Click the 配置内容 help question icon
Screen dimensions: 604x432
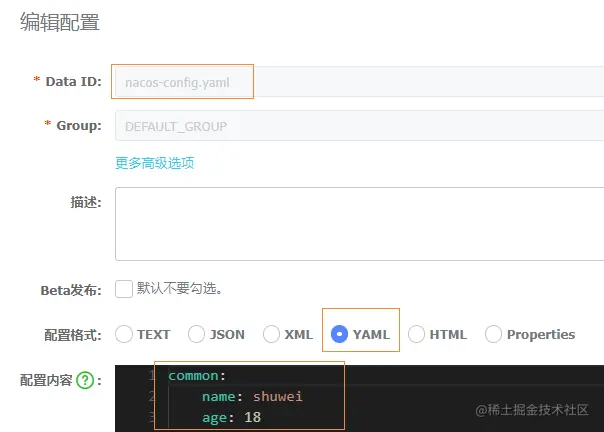pos(85,380)
